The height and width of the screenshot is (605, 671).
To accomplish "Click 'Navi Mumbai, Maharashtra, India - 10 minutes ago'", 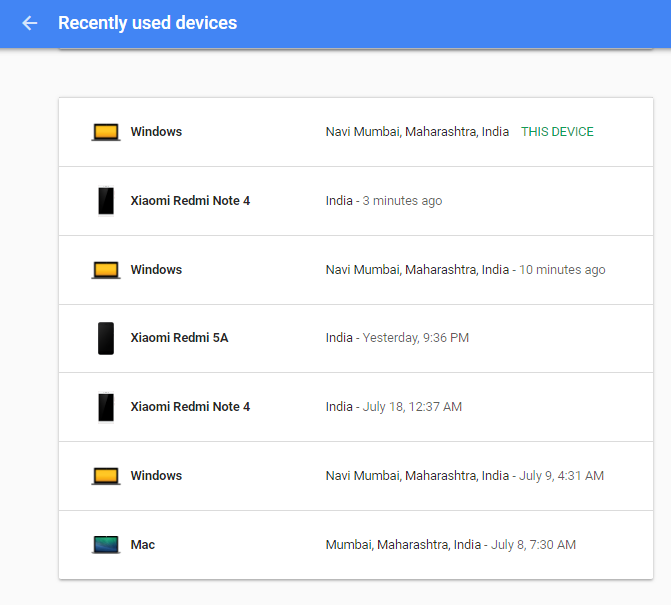I will tap(466, 270).
